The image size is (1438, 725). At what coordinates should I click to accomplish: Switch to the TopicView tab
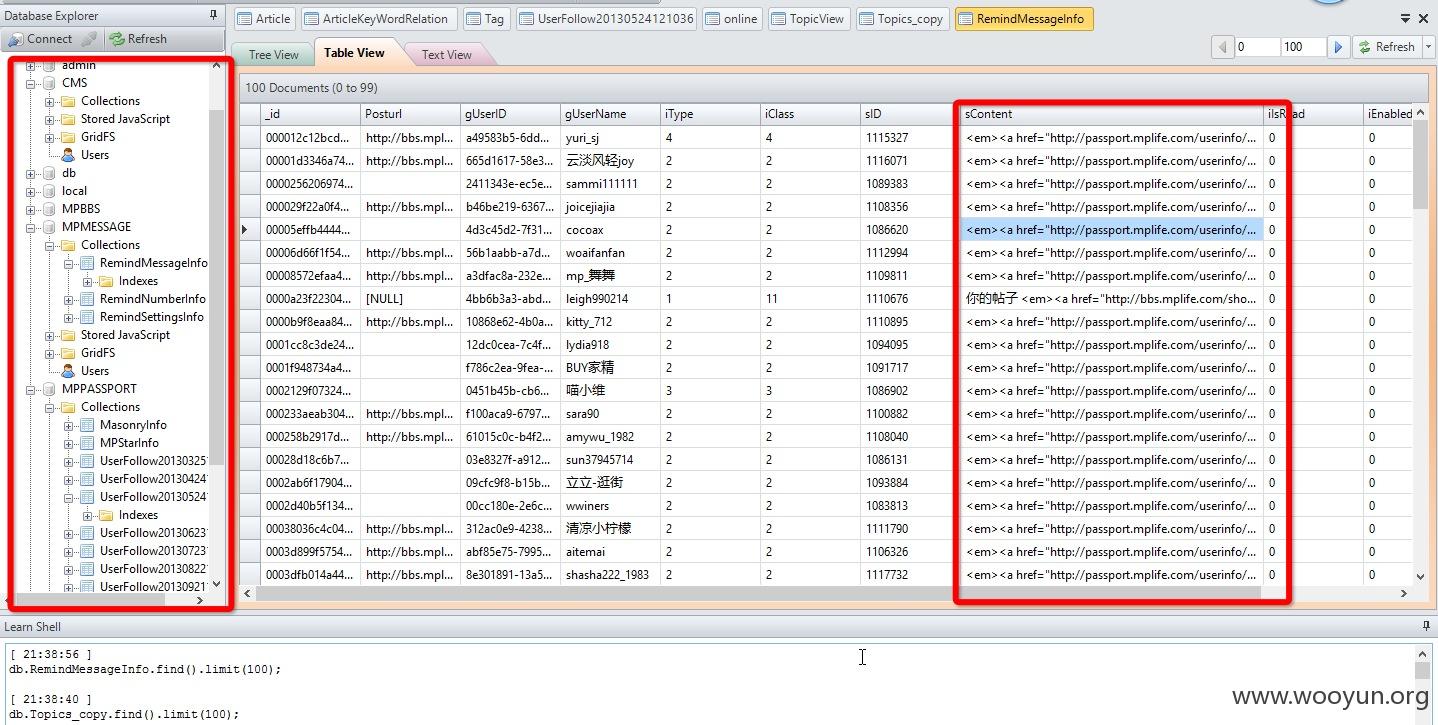point(808,19)
